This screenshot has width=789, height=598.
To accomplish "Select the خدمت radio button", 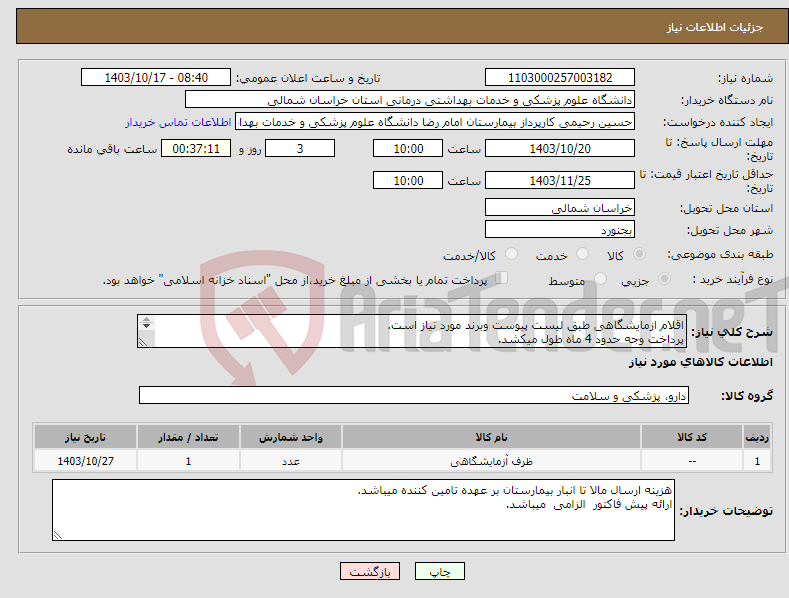I will [x=582, y=254].
